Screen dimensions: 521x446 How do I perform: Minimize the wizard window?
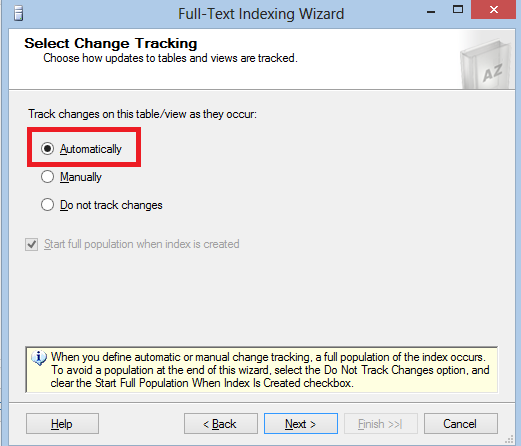(x=431, y=12)
